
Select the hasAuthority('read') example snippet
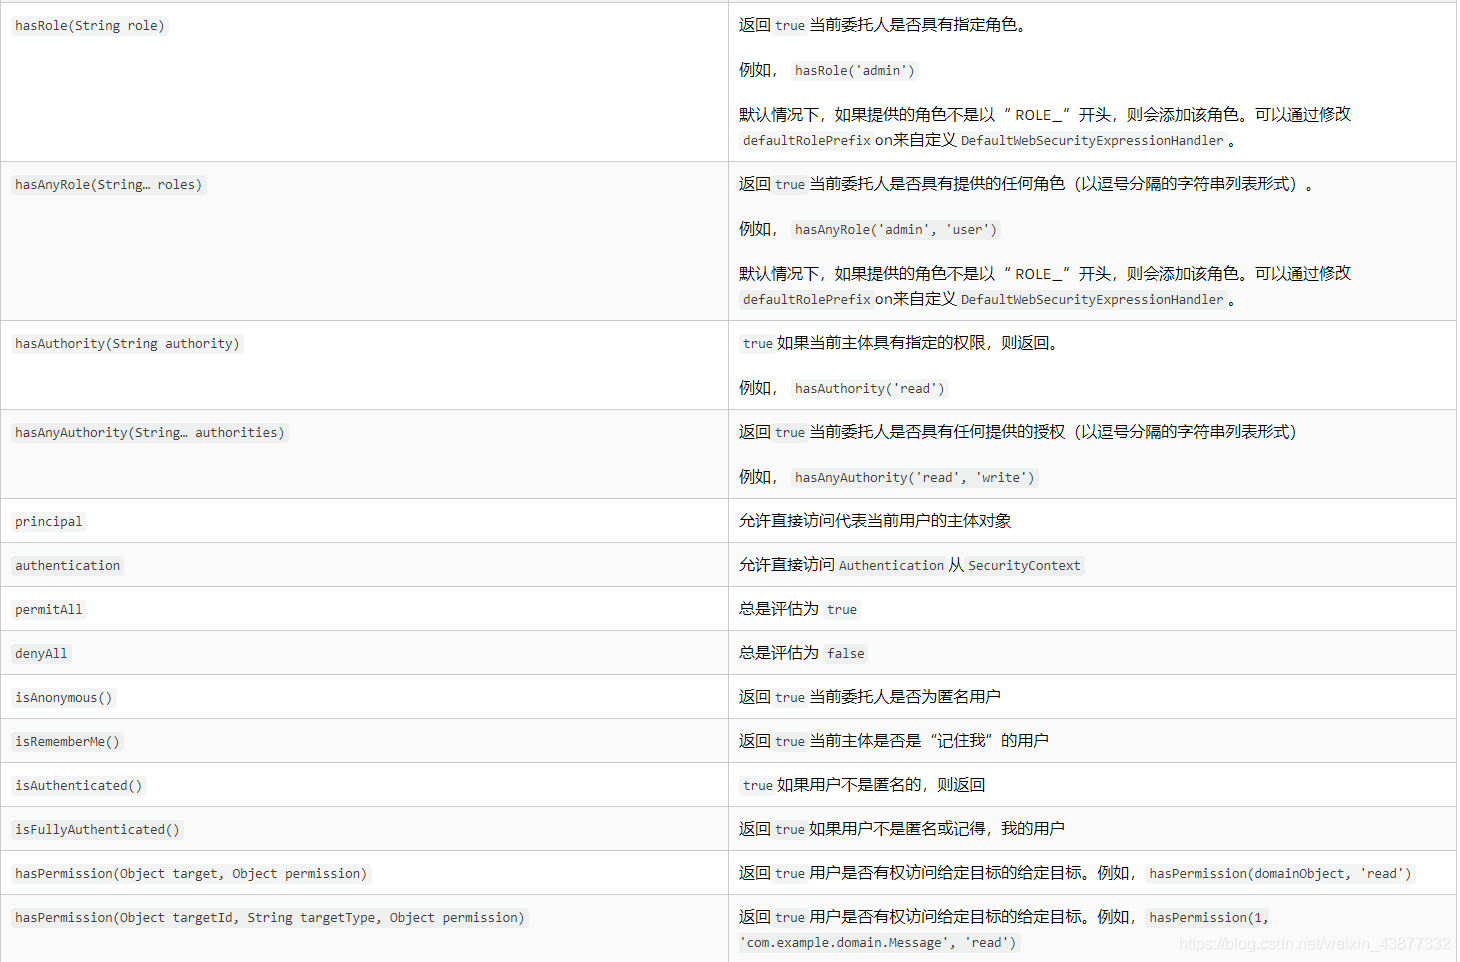(x=869, y=388)
